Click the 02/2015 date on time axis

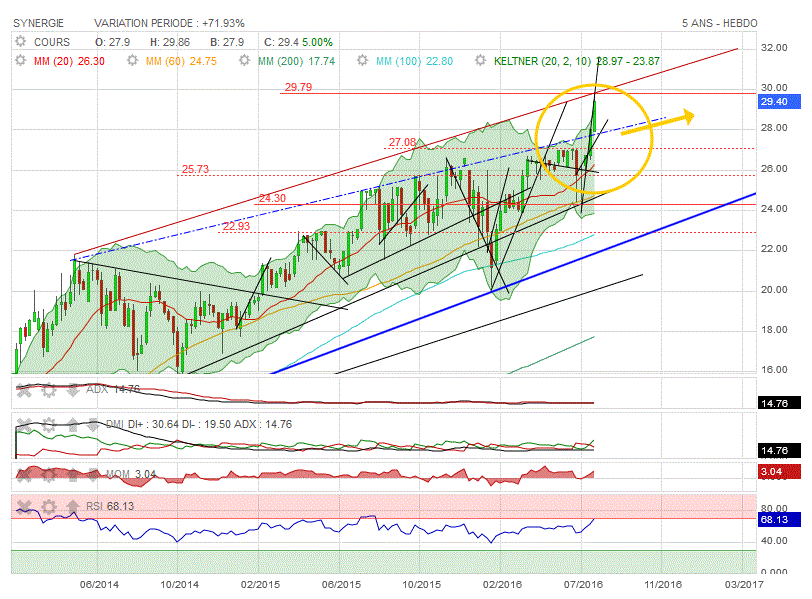(x=260, y=585)
